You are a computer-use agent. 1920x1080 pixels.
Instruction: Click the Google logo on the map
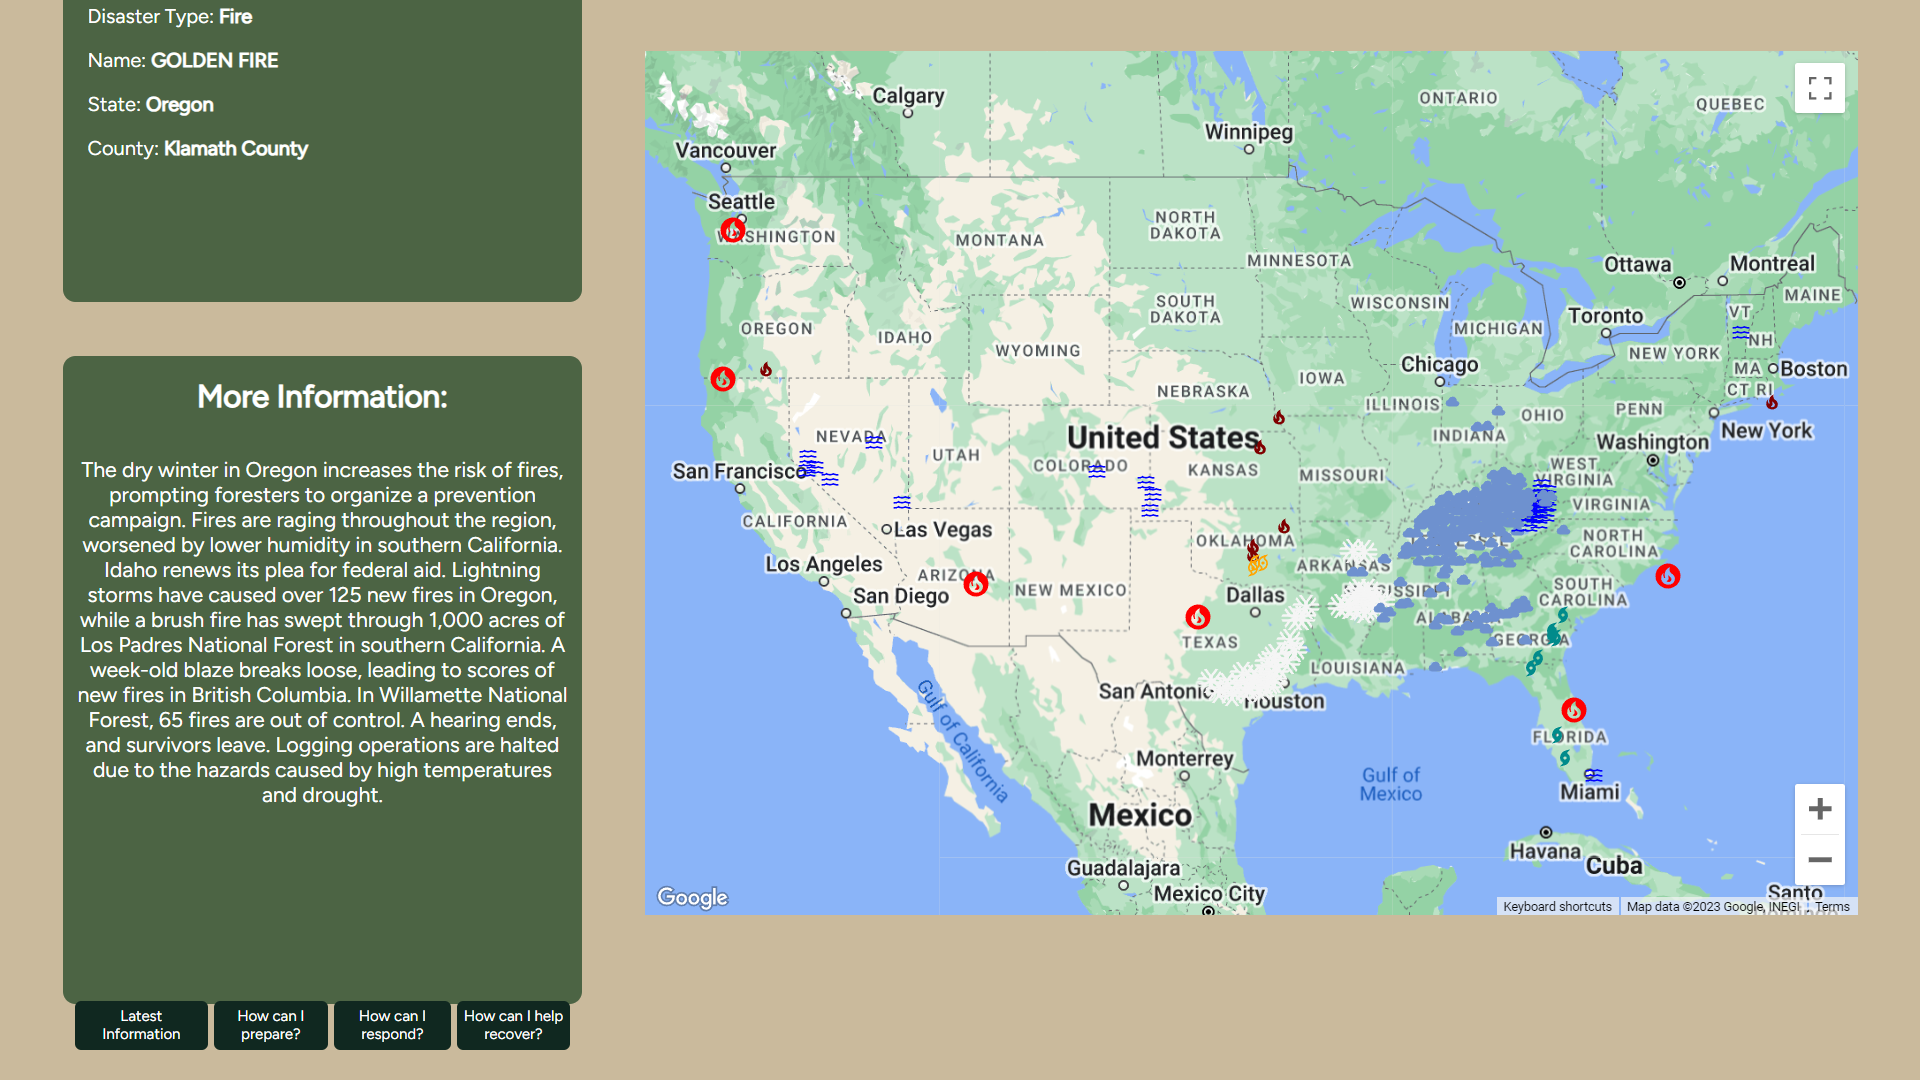click(x=692, y=897)
